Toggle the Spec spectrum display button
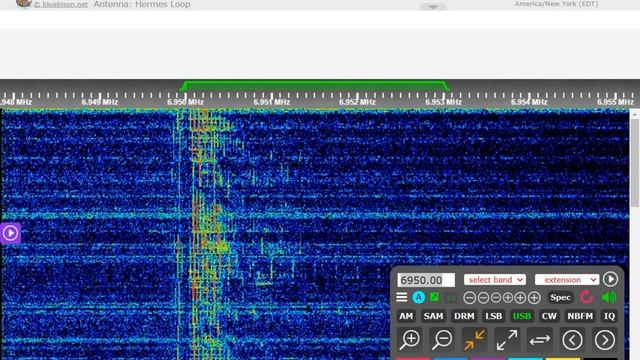This screenshot has height=360, width=640. point(560,298)
